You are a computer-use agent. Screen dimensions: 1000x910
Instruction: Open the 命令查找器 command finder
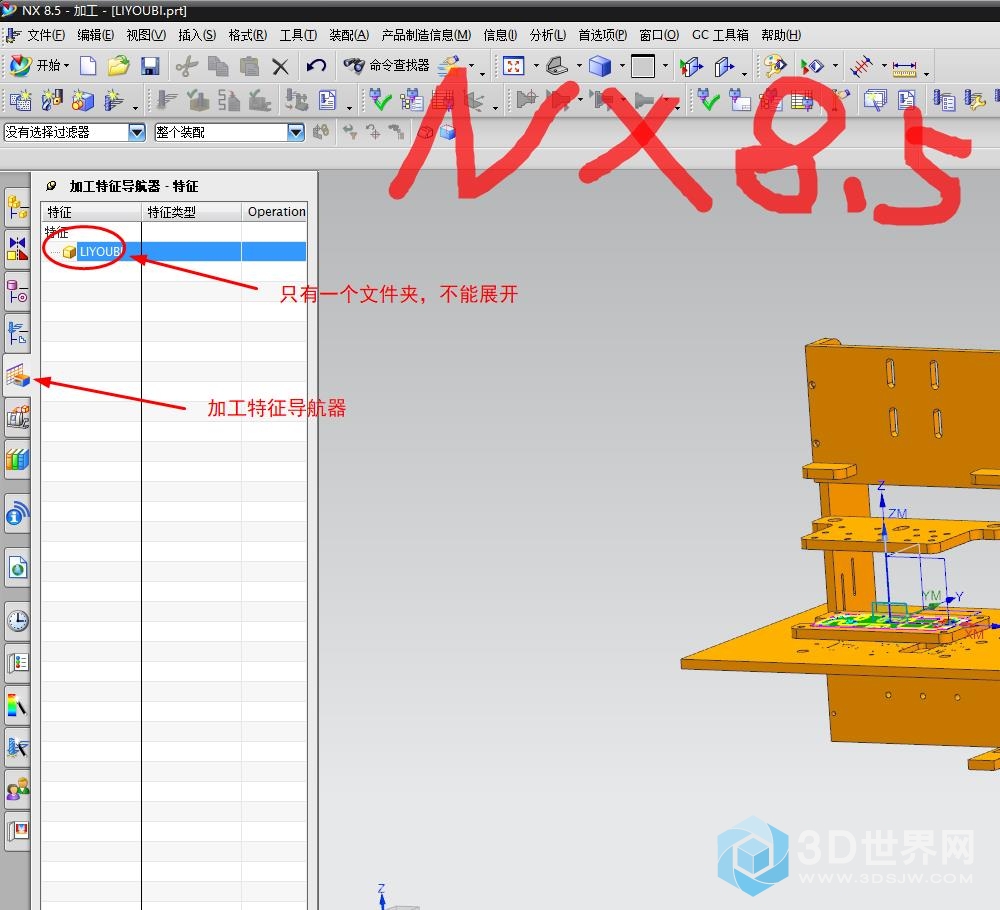pos(386,65)
